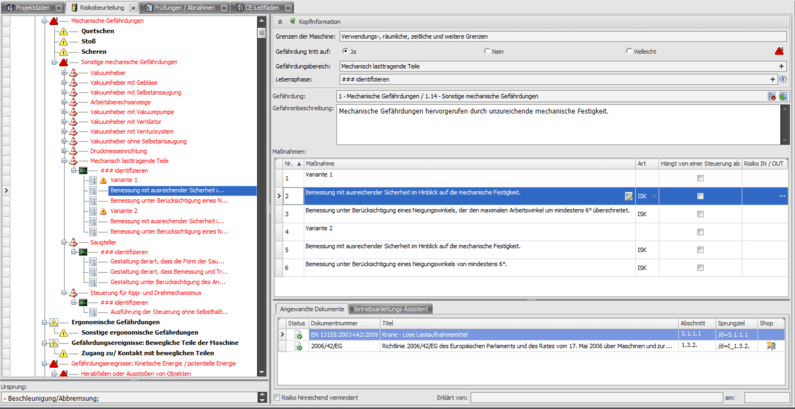Click the cone icon next to Druckmesseinrichtung
This screenshot has height=409, width=795.
pyautogui.click(x=73, y=151)
